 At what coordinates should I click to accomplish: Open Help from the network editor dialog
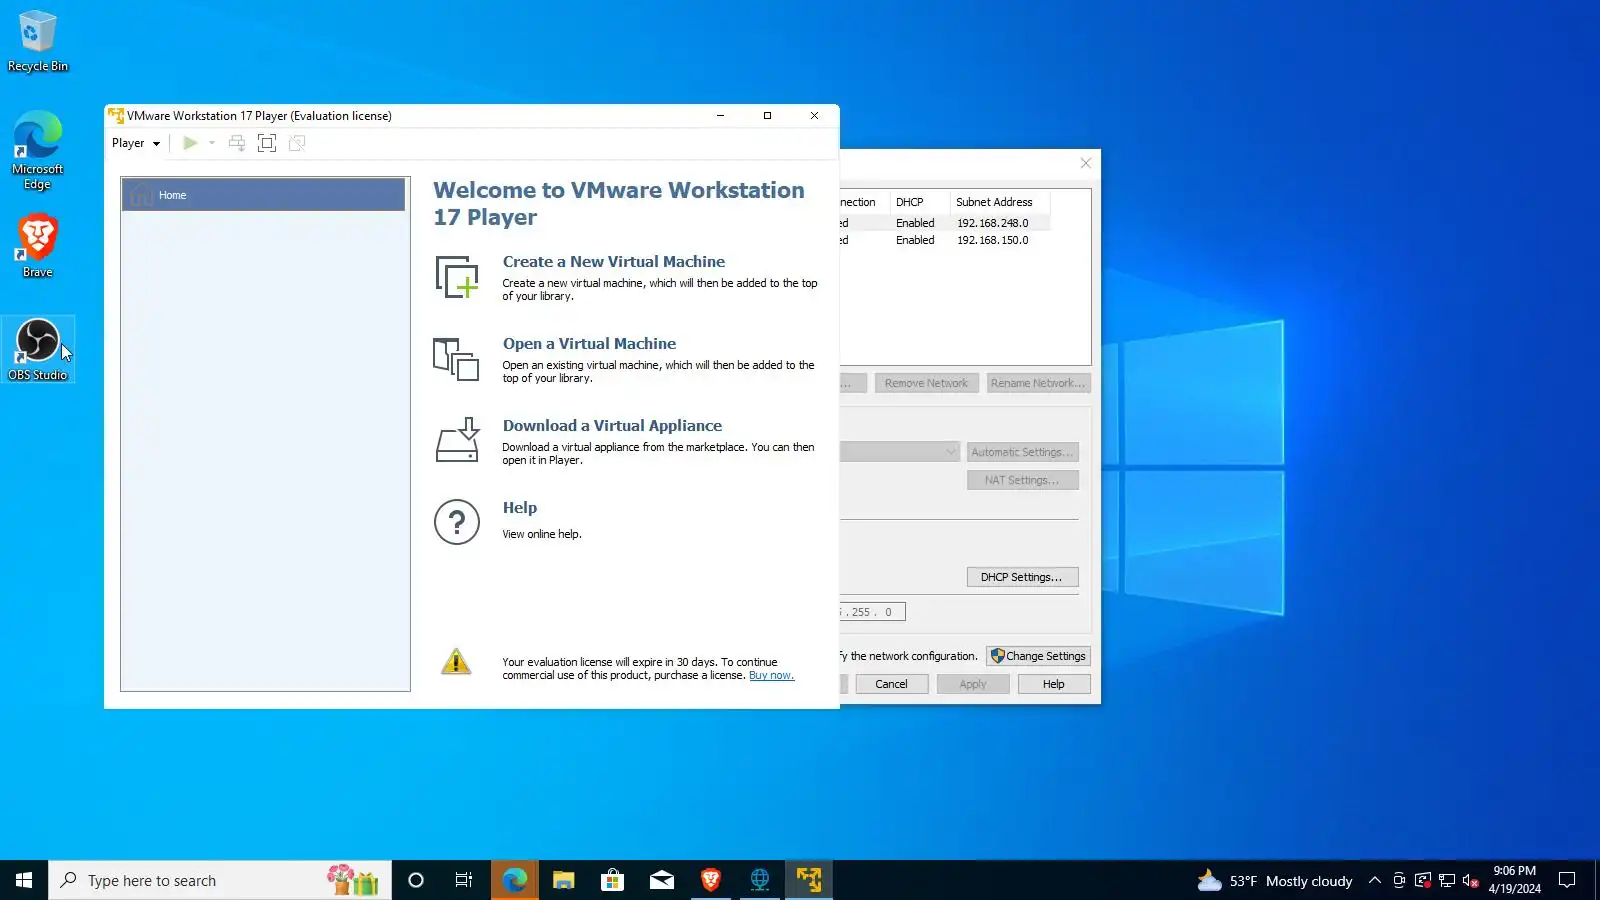(1053, 684)
